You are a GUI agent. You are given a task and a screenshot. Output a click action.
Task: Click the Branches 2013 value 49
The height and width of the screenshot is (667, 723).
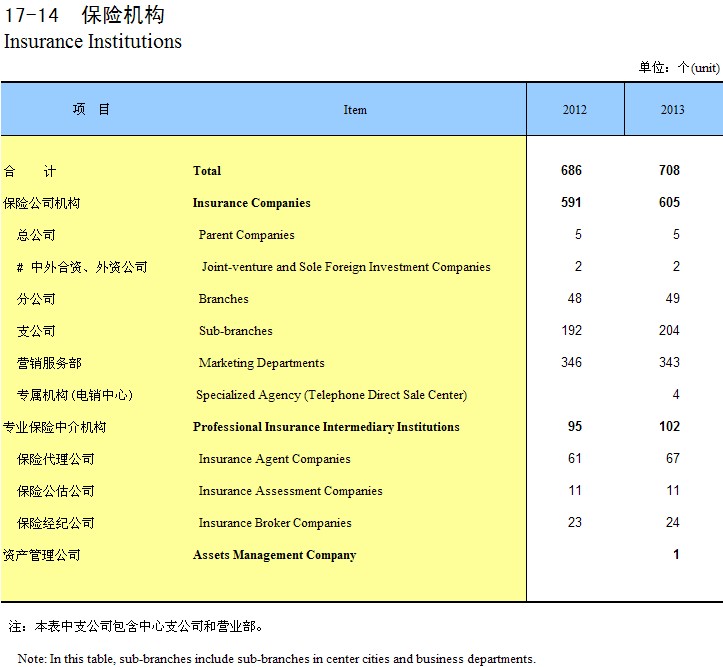pos(672,299)
